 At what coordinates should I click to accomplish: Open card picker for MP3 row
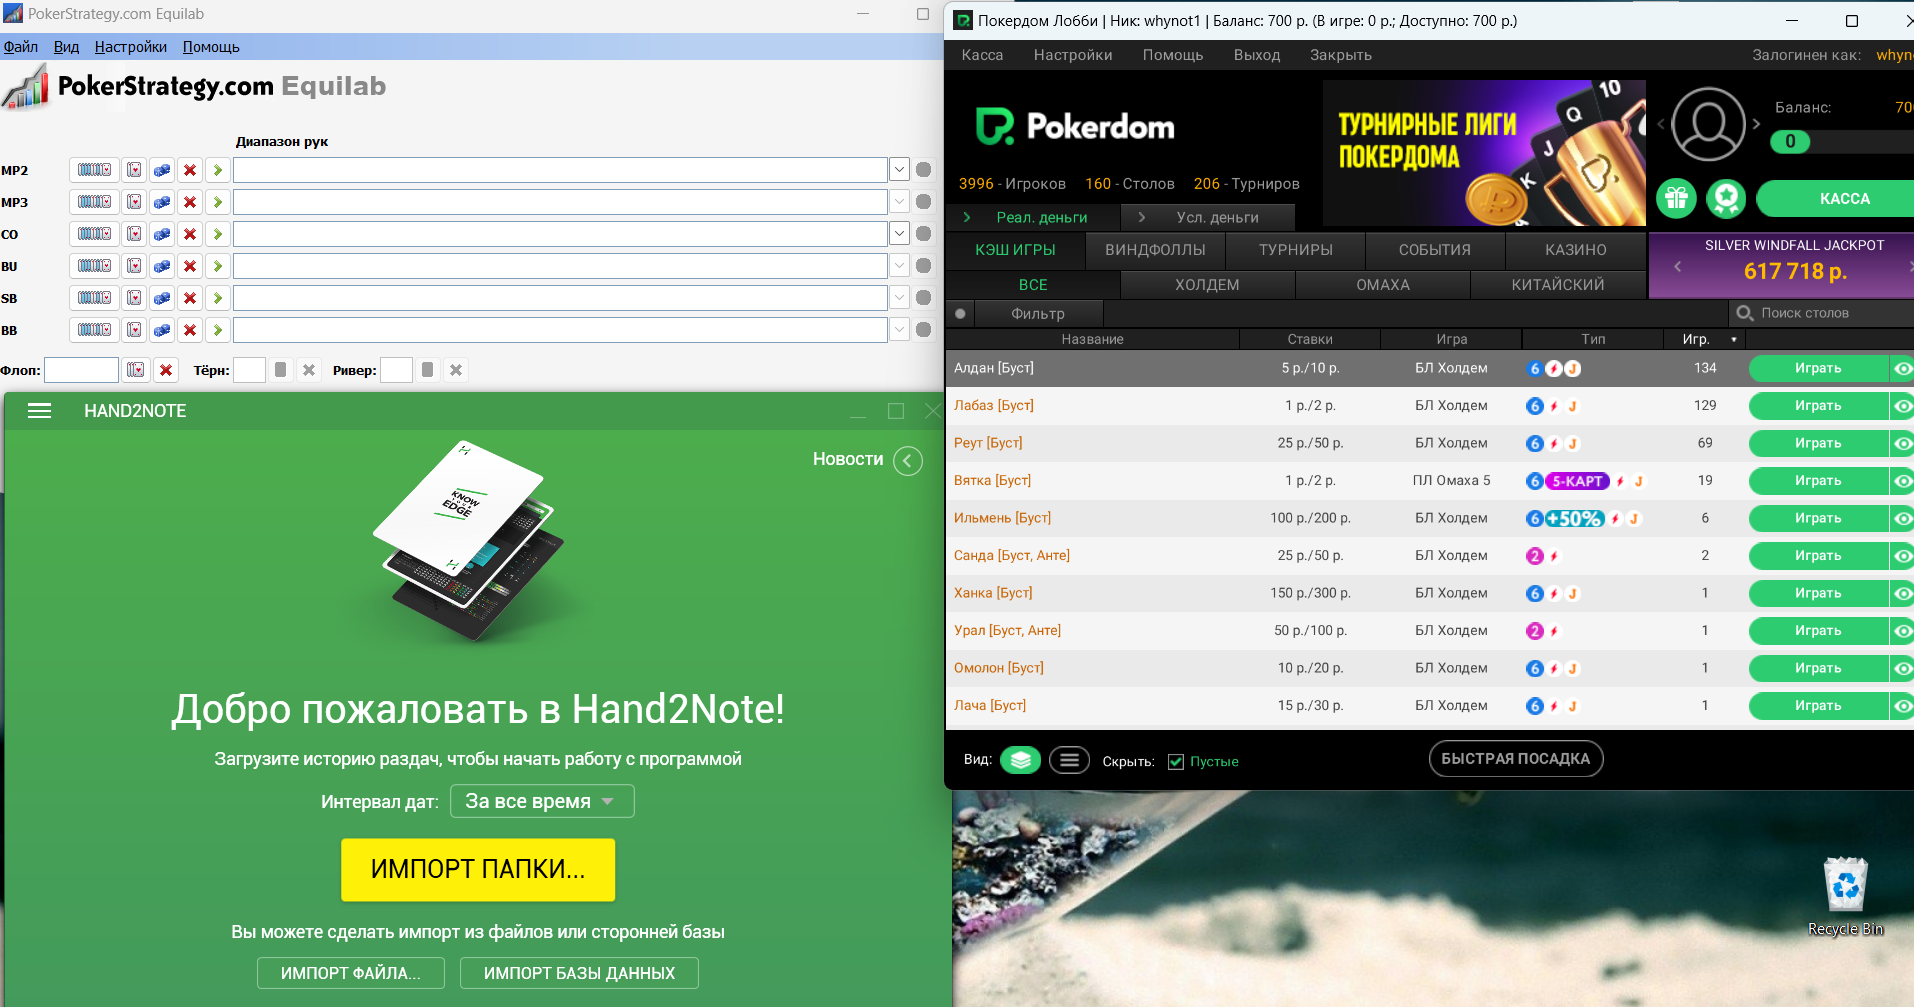click(134, 202)
